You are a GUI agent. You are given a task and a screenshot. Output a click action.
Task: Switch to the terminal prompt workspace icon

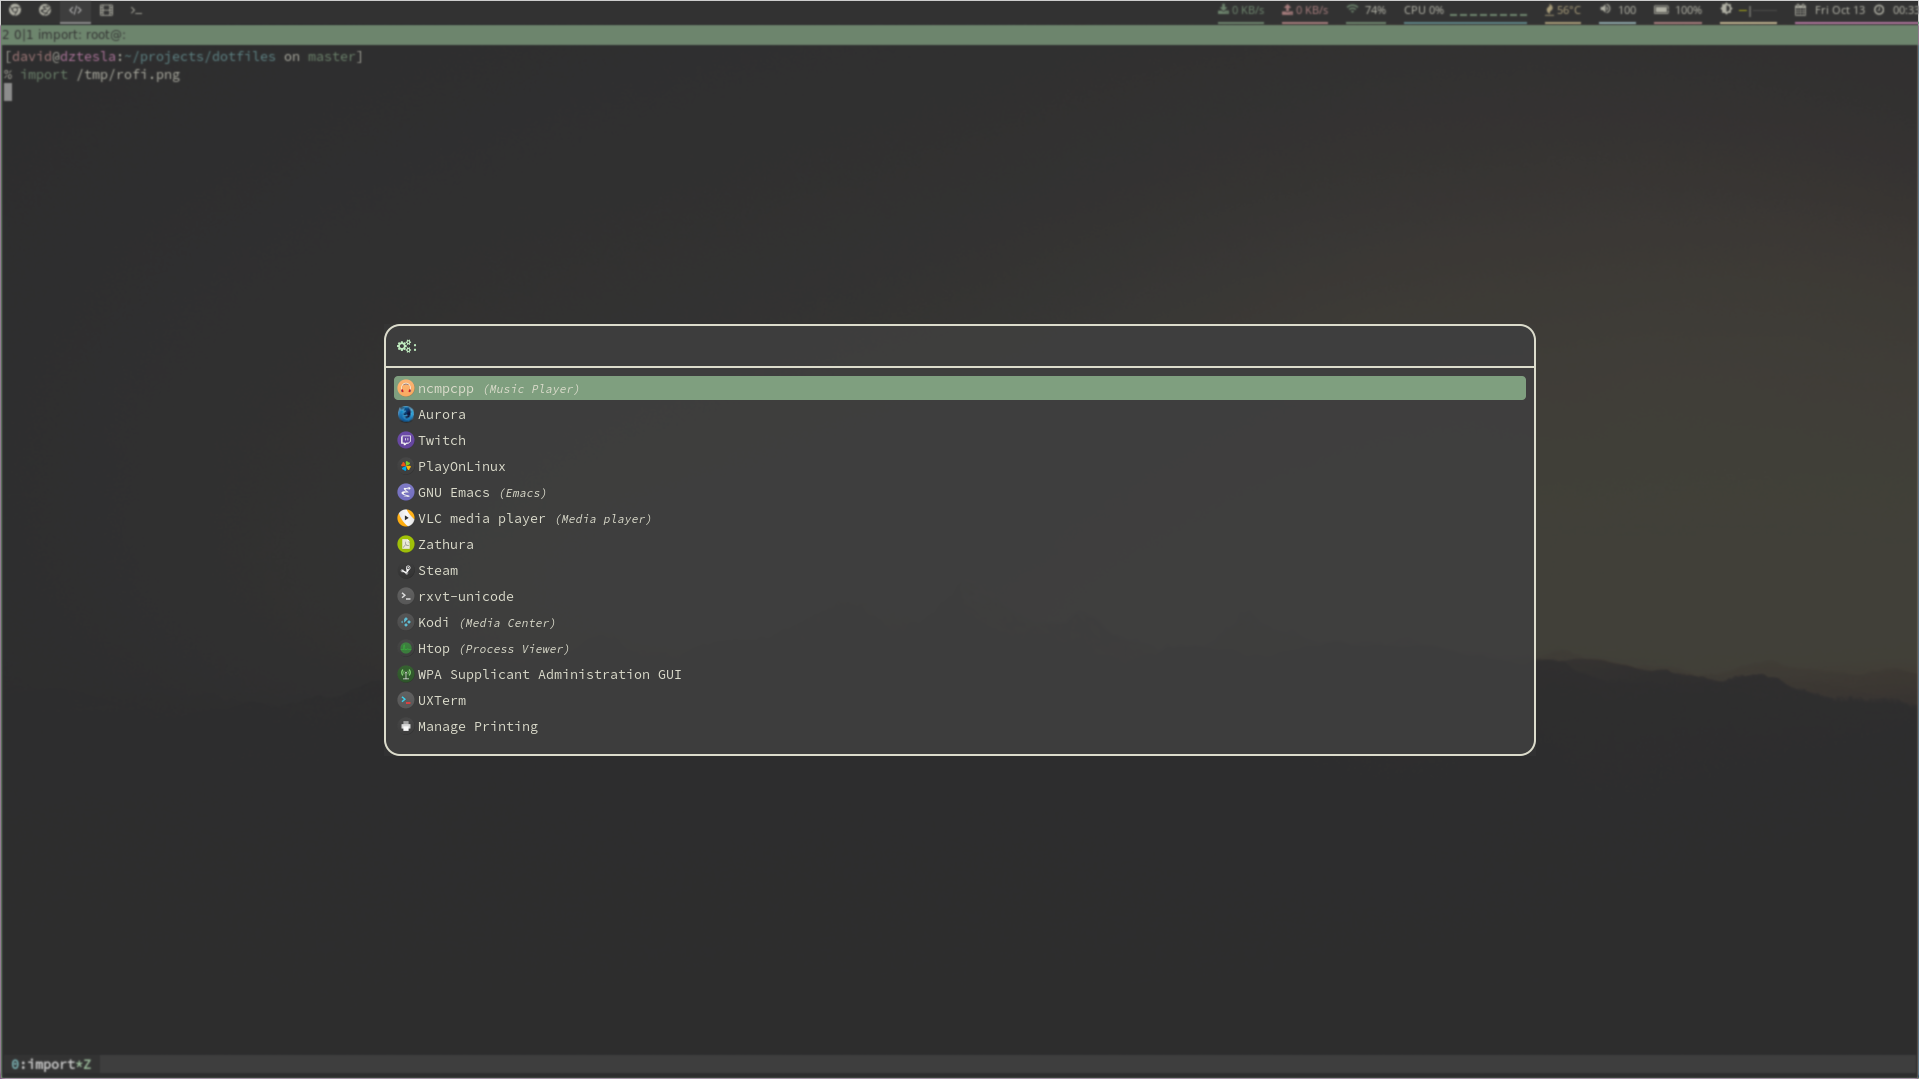(136, 10)
